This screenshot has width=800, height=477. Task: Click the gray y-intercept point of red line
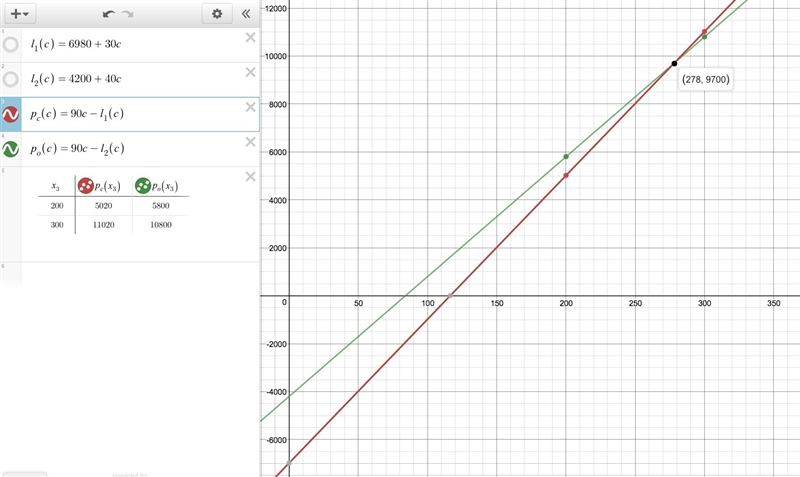(x=289, y=463)
